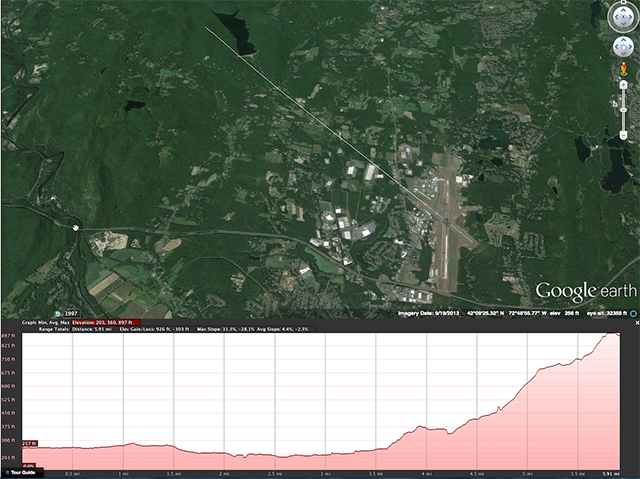Image resolution: width=640 pixels, height=479 pixels.
Task: Pan the map left with Move joystick
Action: (617, 47)
